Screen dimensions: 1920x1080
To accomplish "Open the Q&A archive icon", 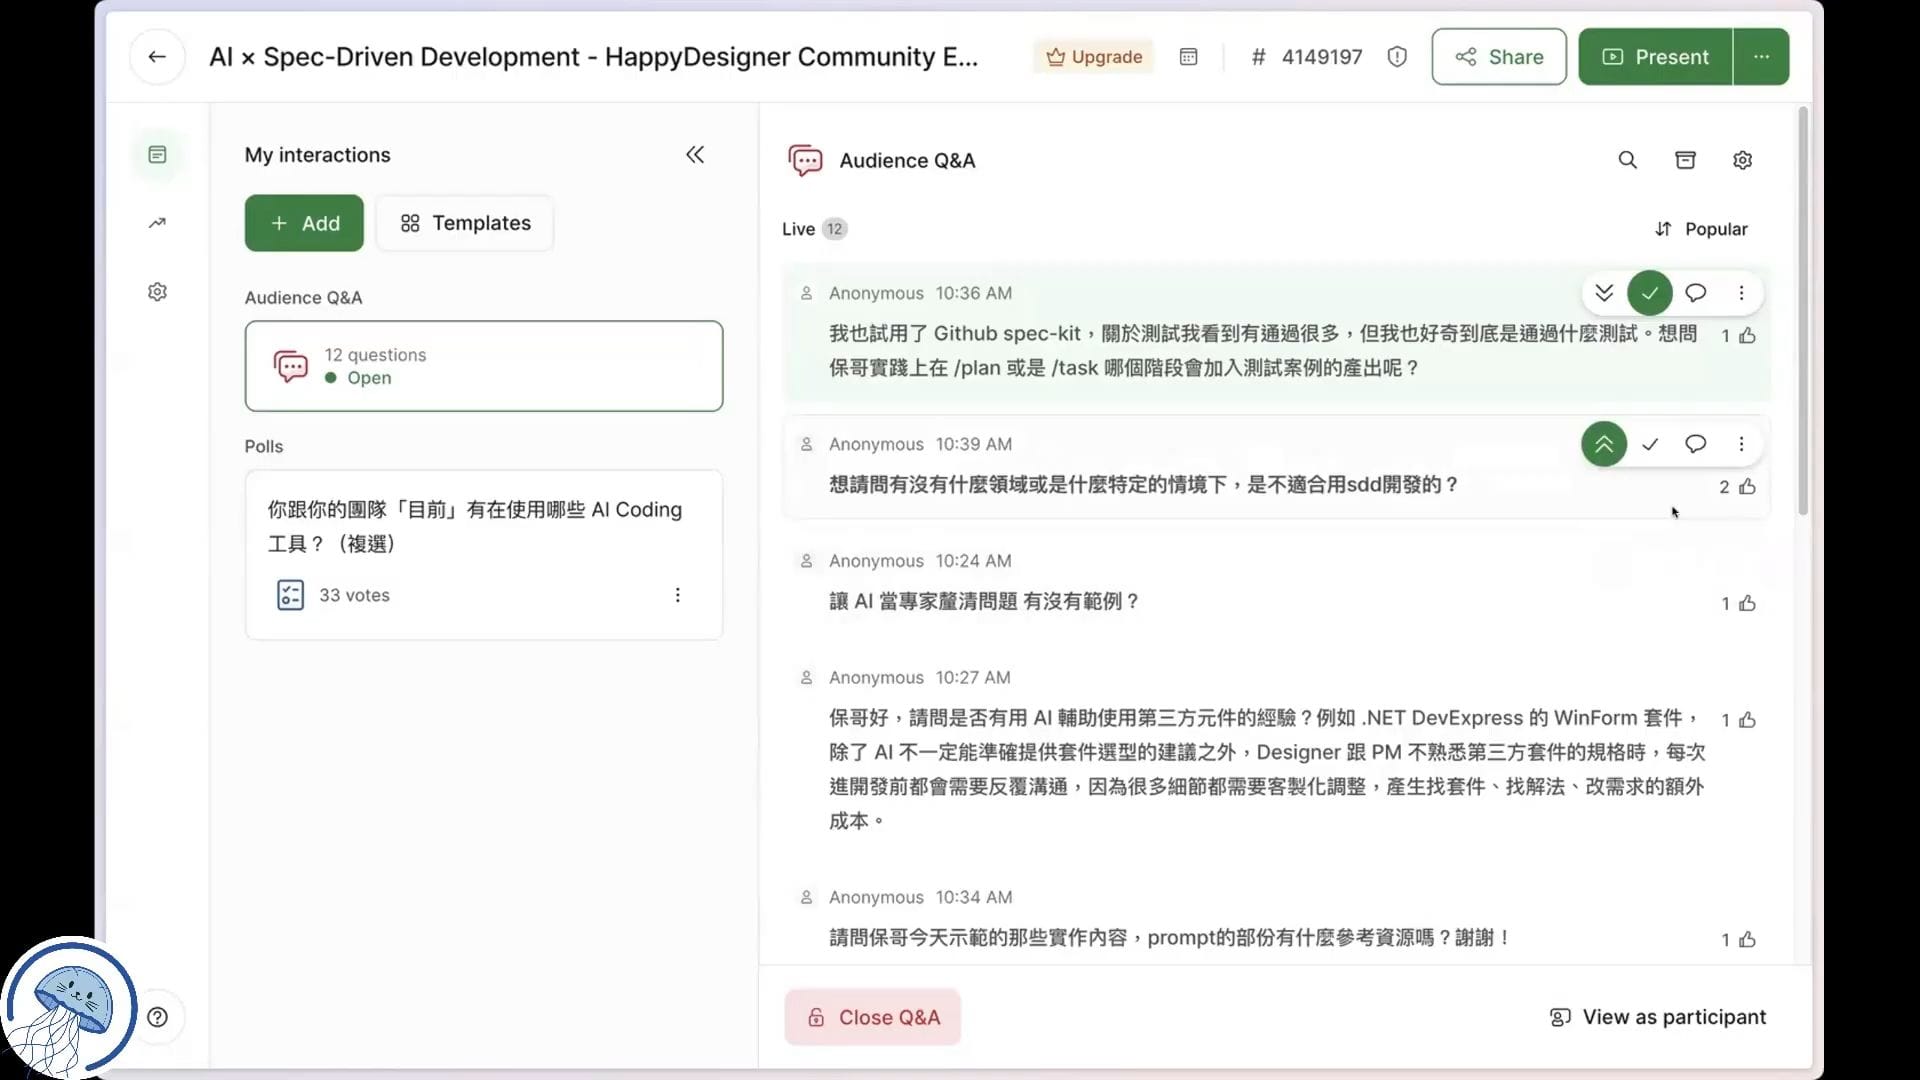I will (1685, 160).
